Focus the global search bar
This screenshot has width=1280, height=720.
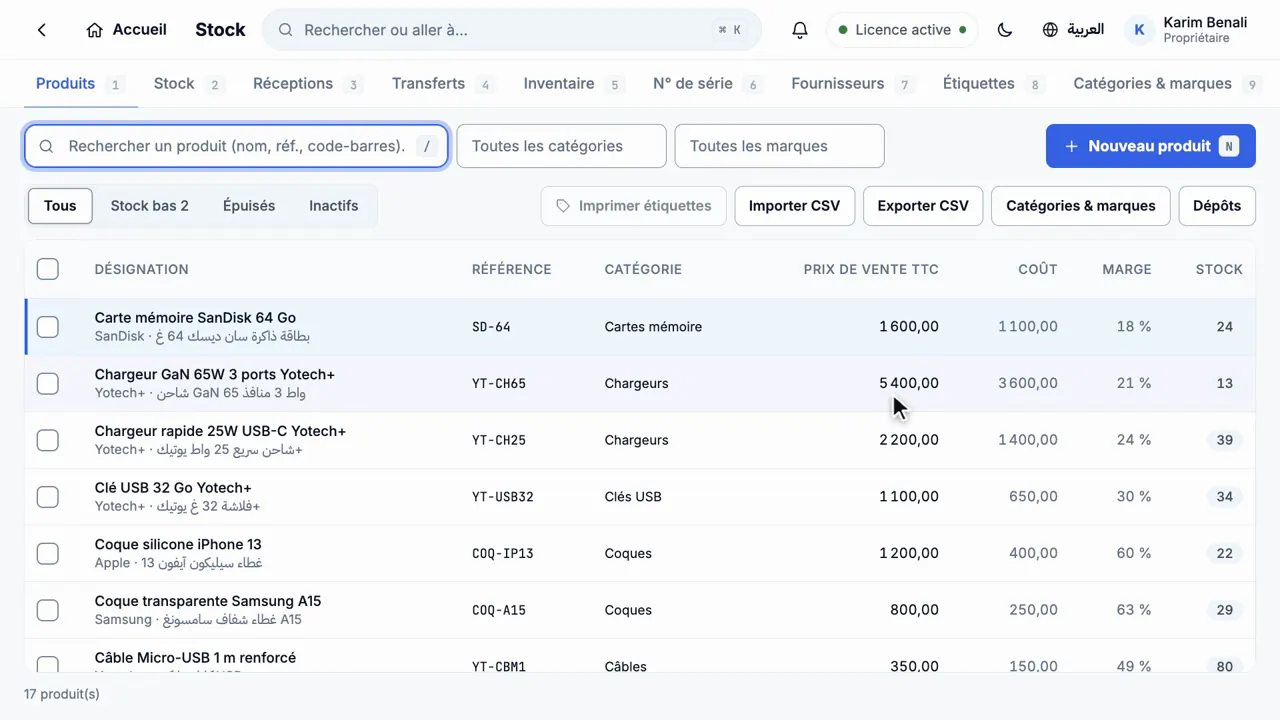coord(512,30)
